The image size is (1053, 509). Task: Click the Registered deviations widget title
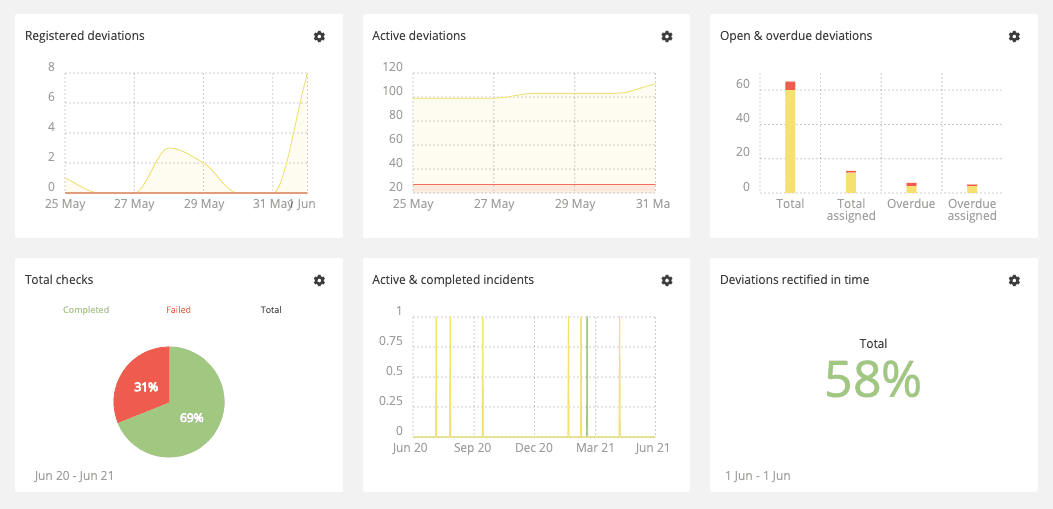(x=85, y=36)
